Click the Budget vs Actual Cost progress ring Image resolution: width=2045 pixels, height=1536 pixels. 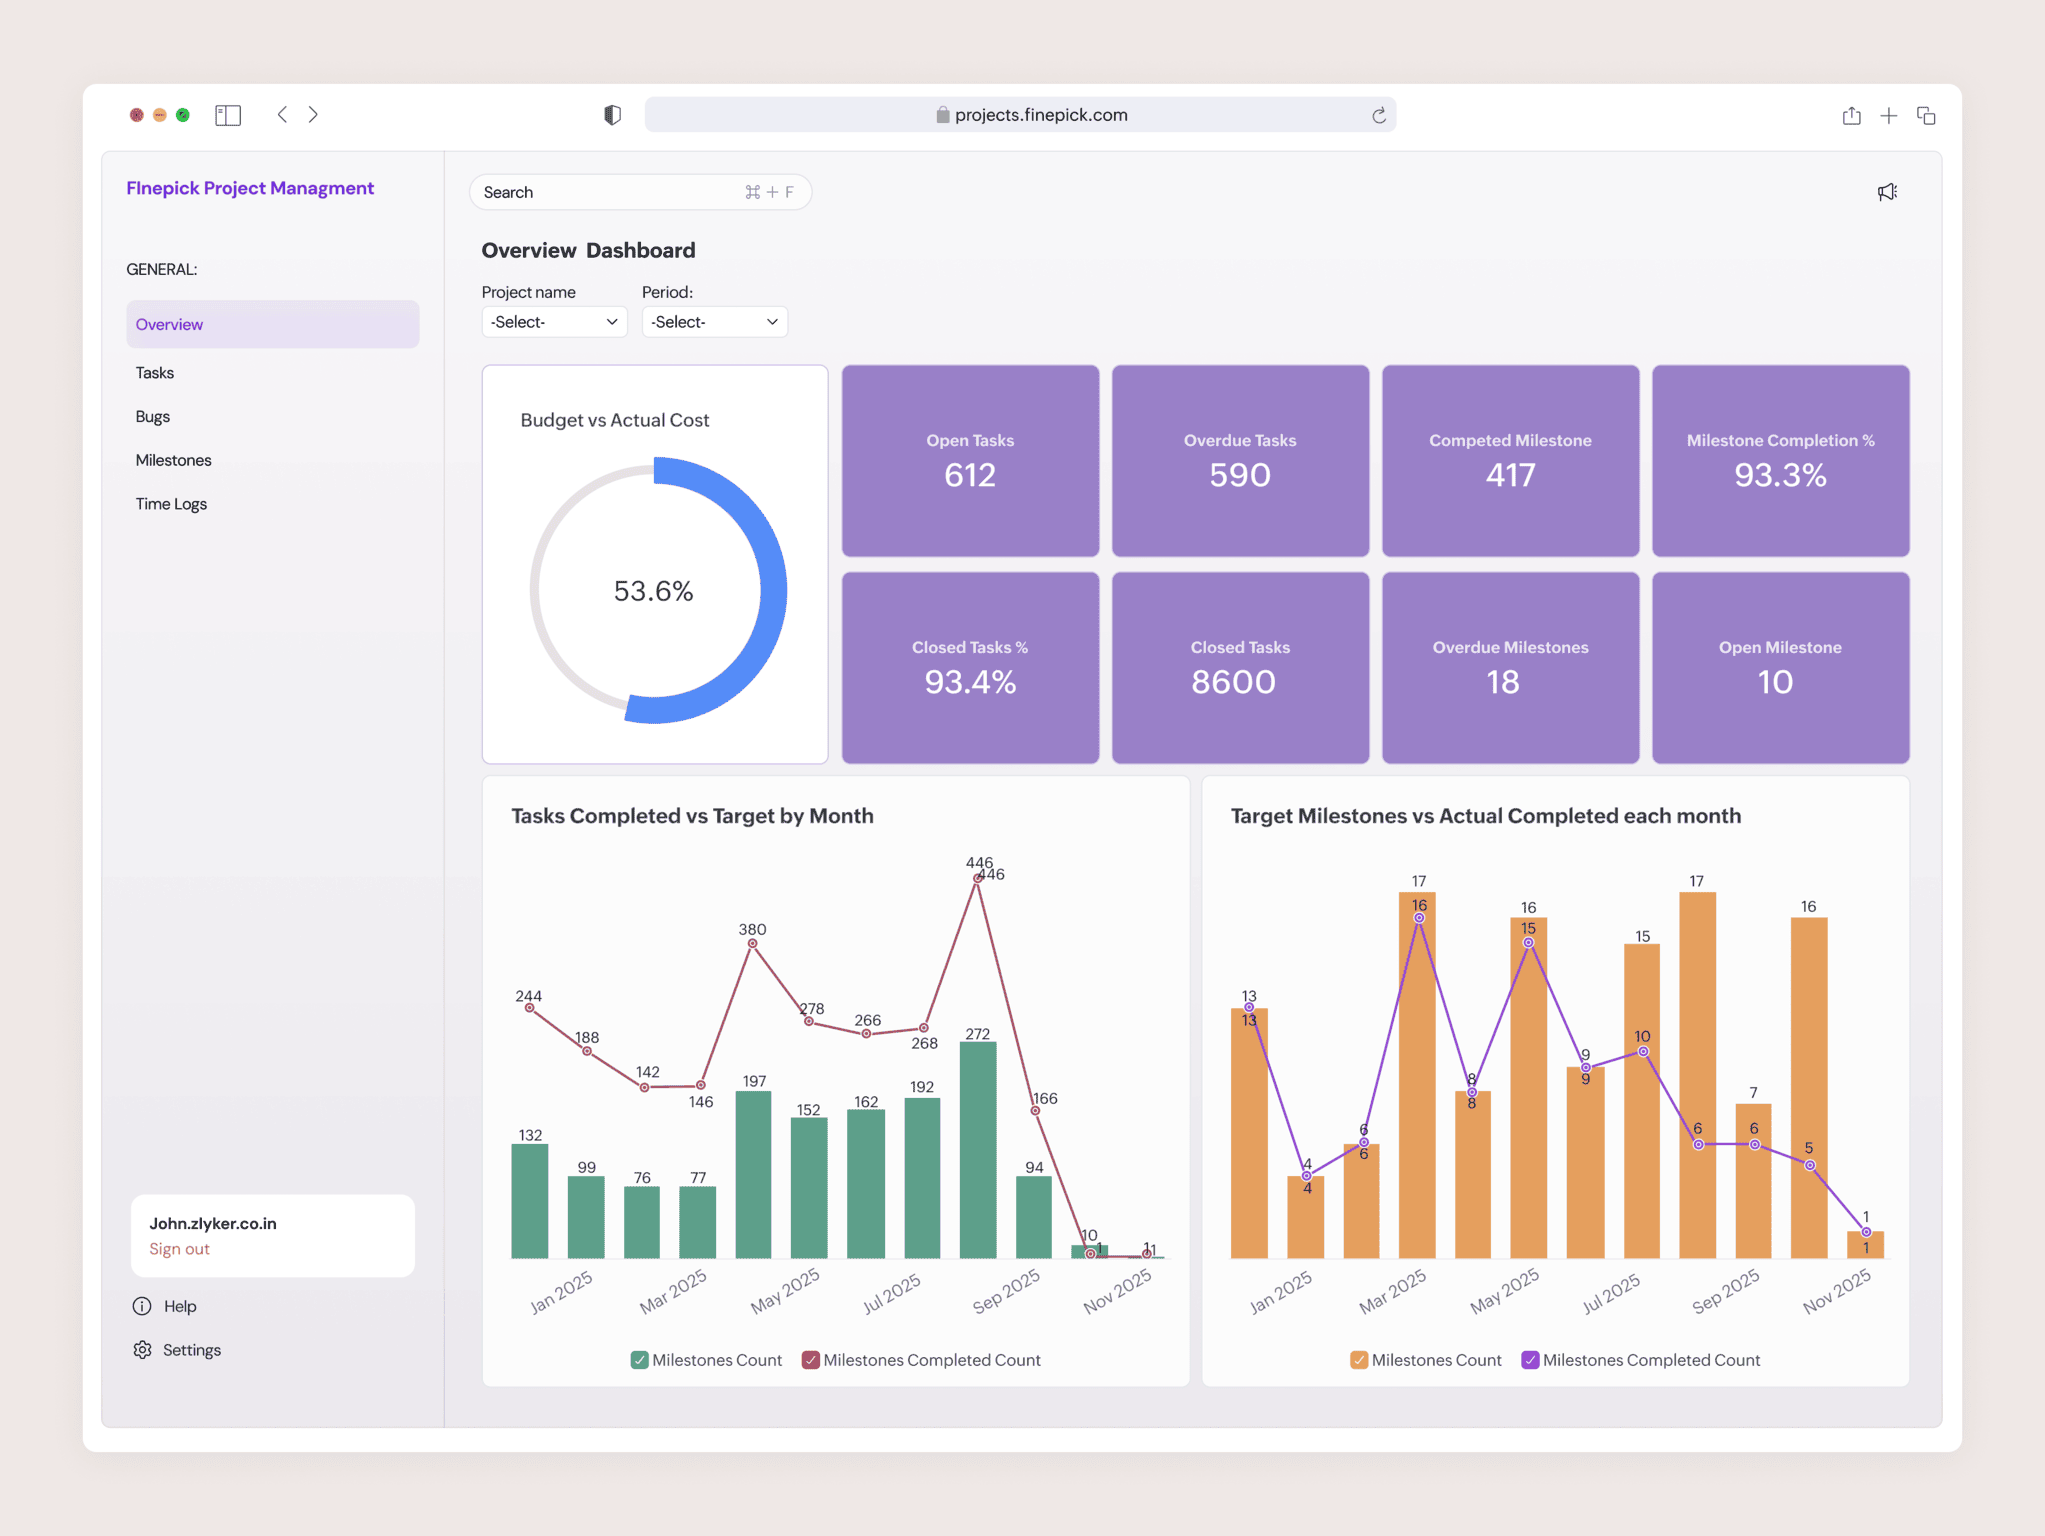655,591
